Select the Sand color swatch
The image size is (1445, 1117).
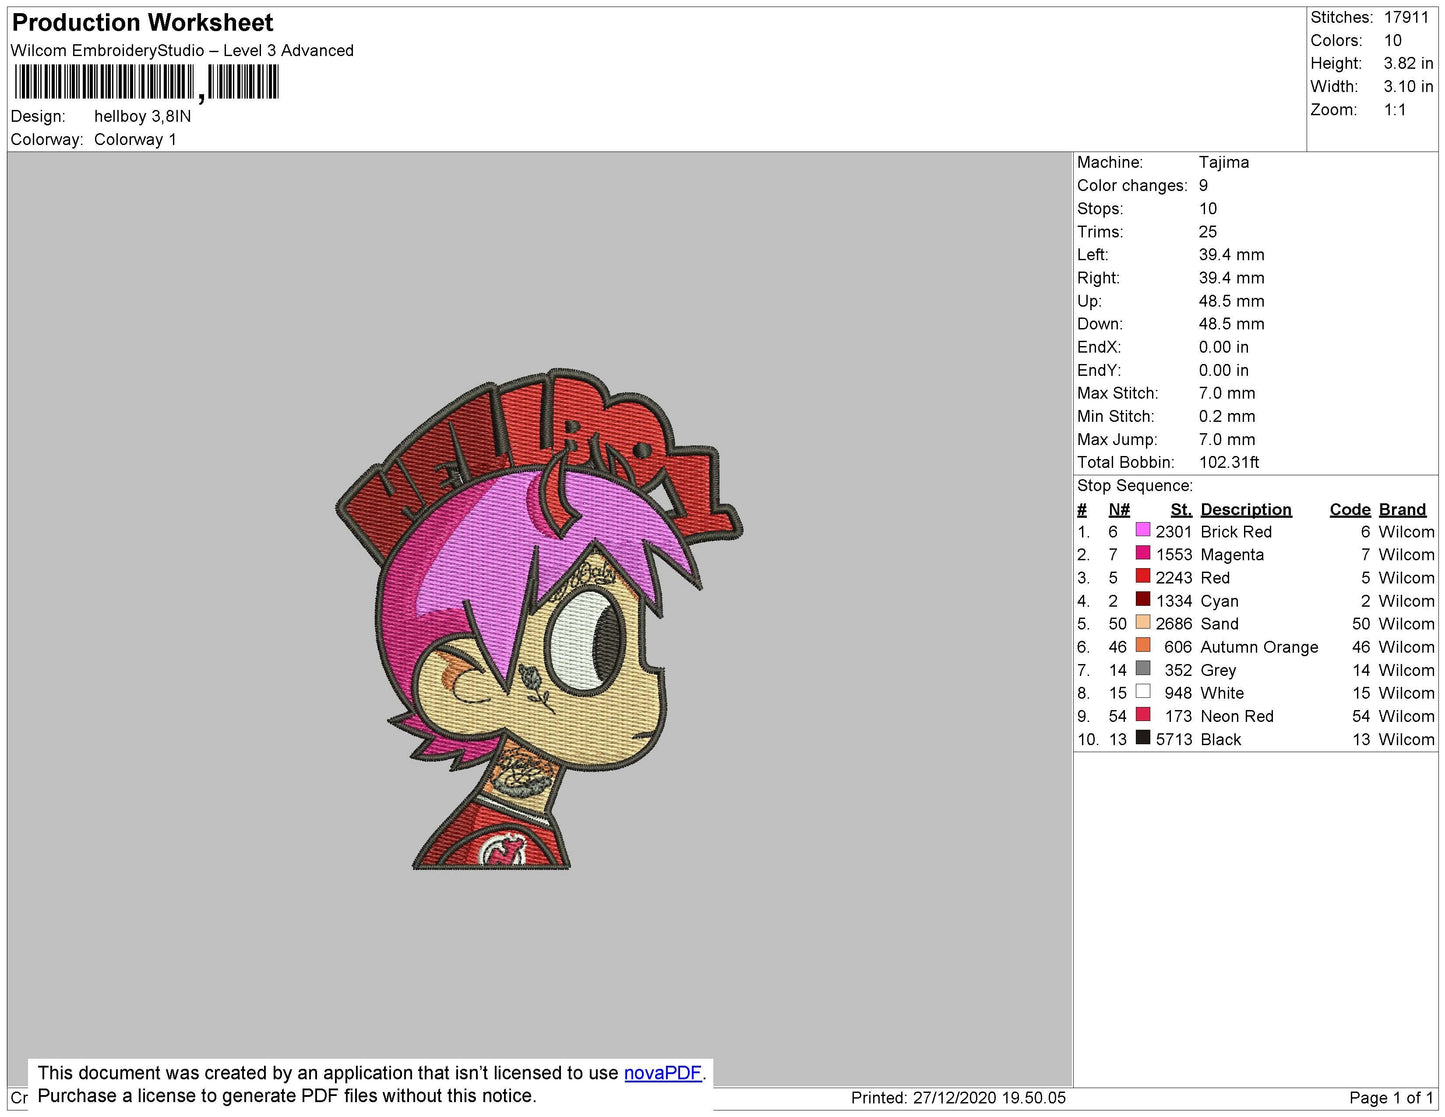[1143, 622]
